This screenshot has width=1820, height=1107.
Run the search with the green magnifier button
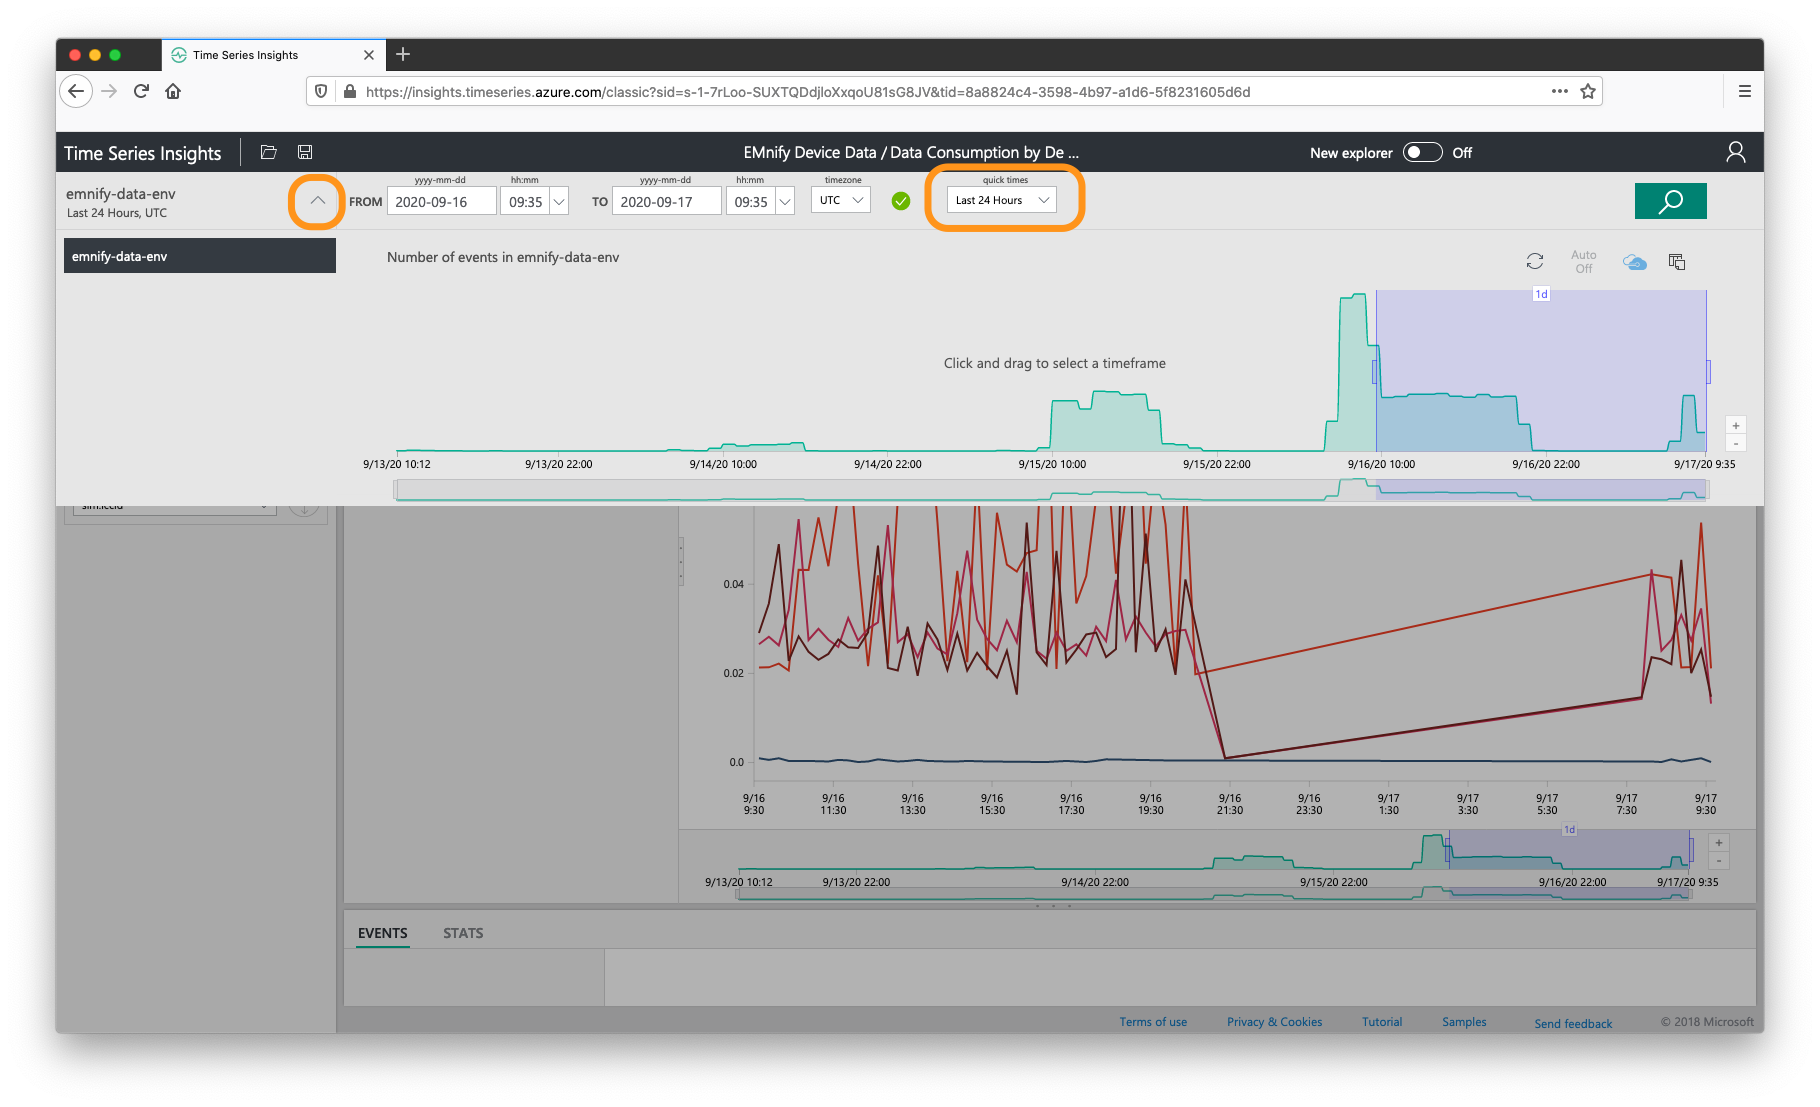tap(1670, 201)
